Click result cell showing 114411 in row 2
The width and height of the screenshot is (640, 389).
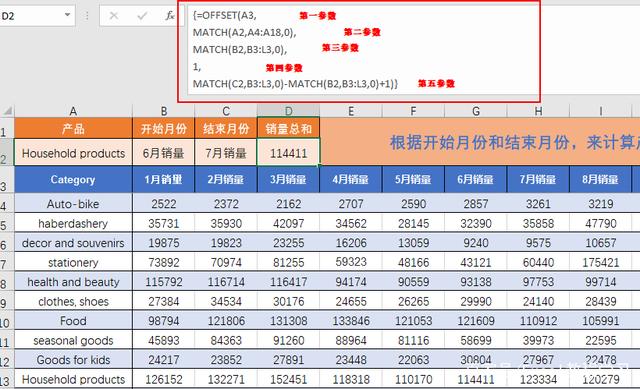(288, 153)
